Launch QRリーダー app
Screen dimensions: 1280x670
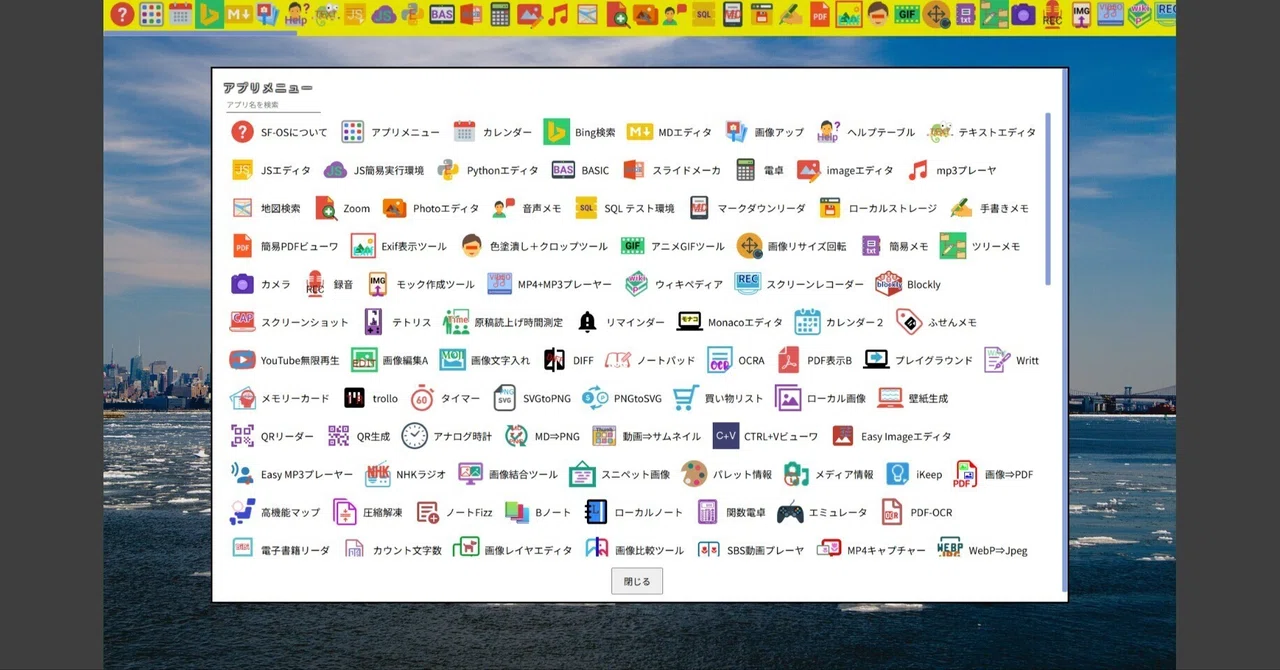point(272,436)
